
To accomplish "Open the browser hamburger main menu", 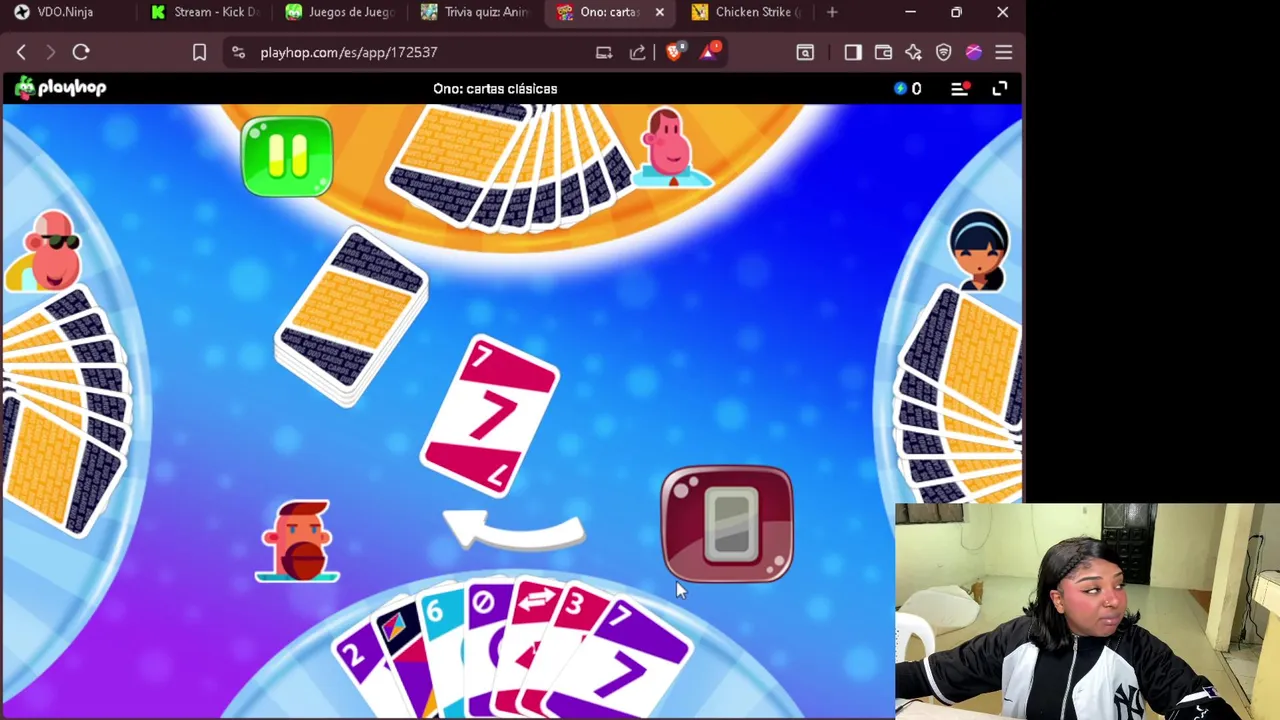I will [x=1004, y=52].
